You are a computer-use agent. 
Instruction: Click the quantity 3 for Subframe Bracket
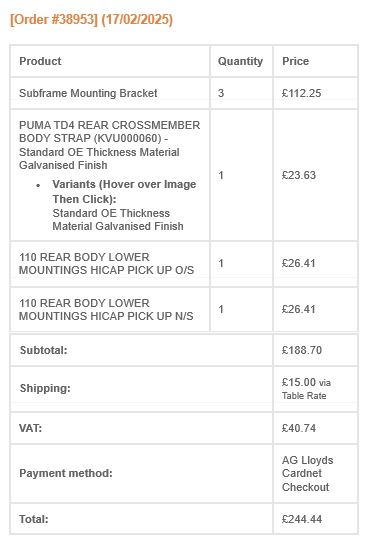221,93
